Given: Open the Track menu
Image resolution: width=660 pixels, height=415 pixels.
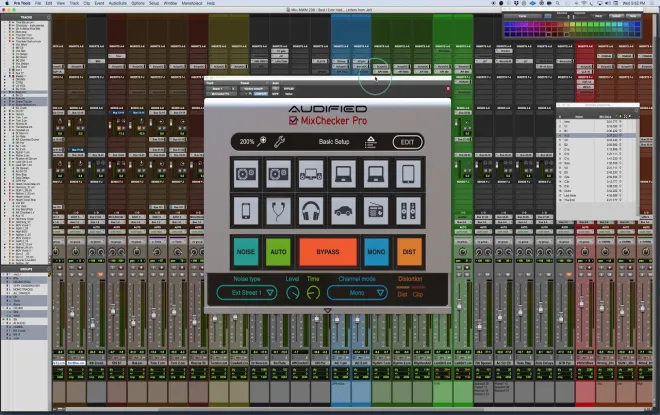Looking at the screenshot, I should 74,3.
